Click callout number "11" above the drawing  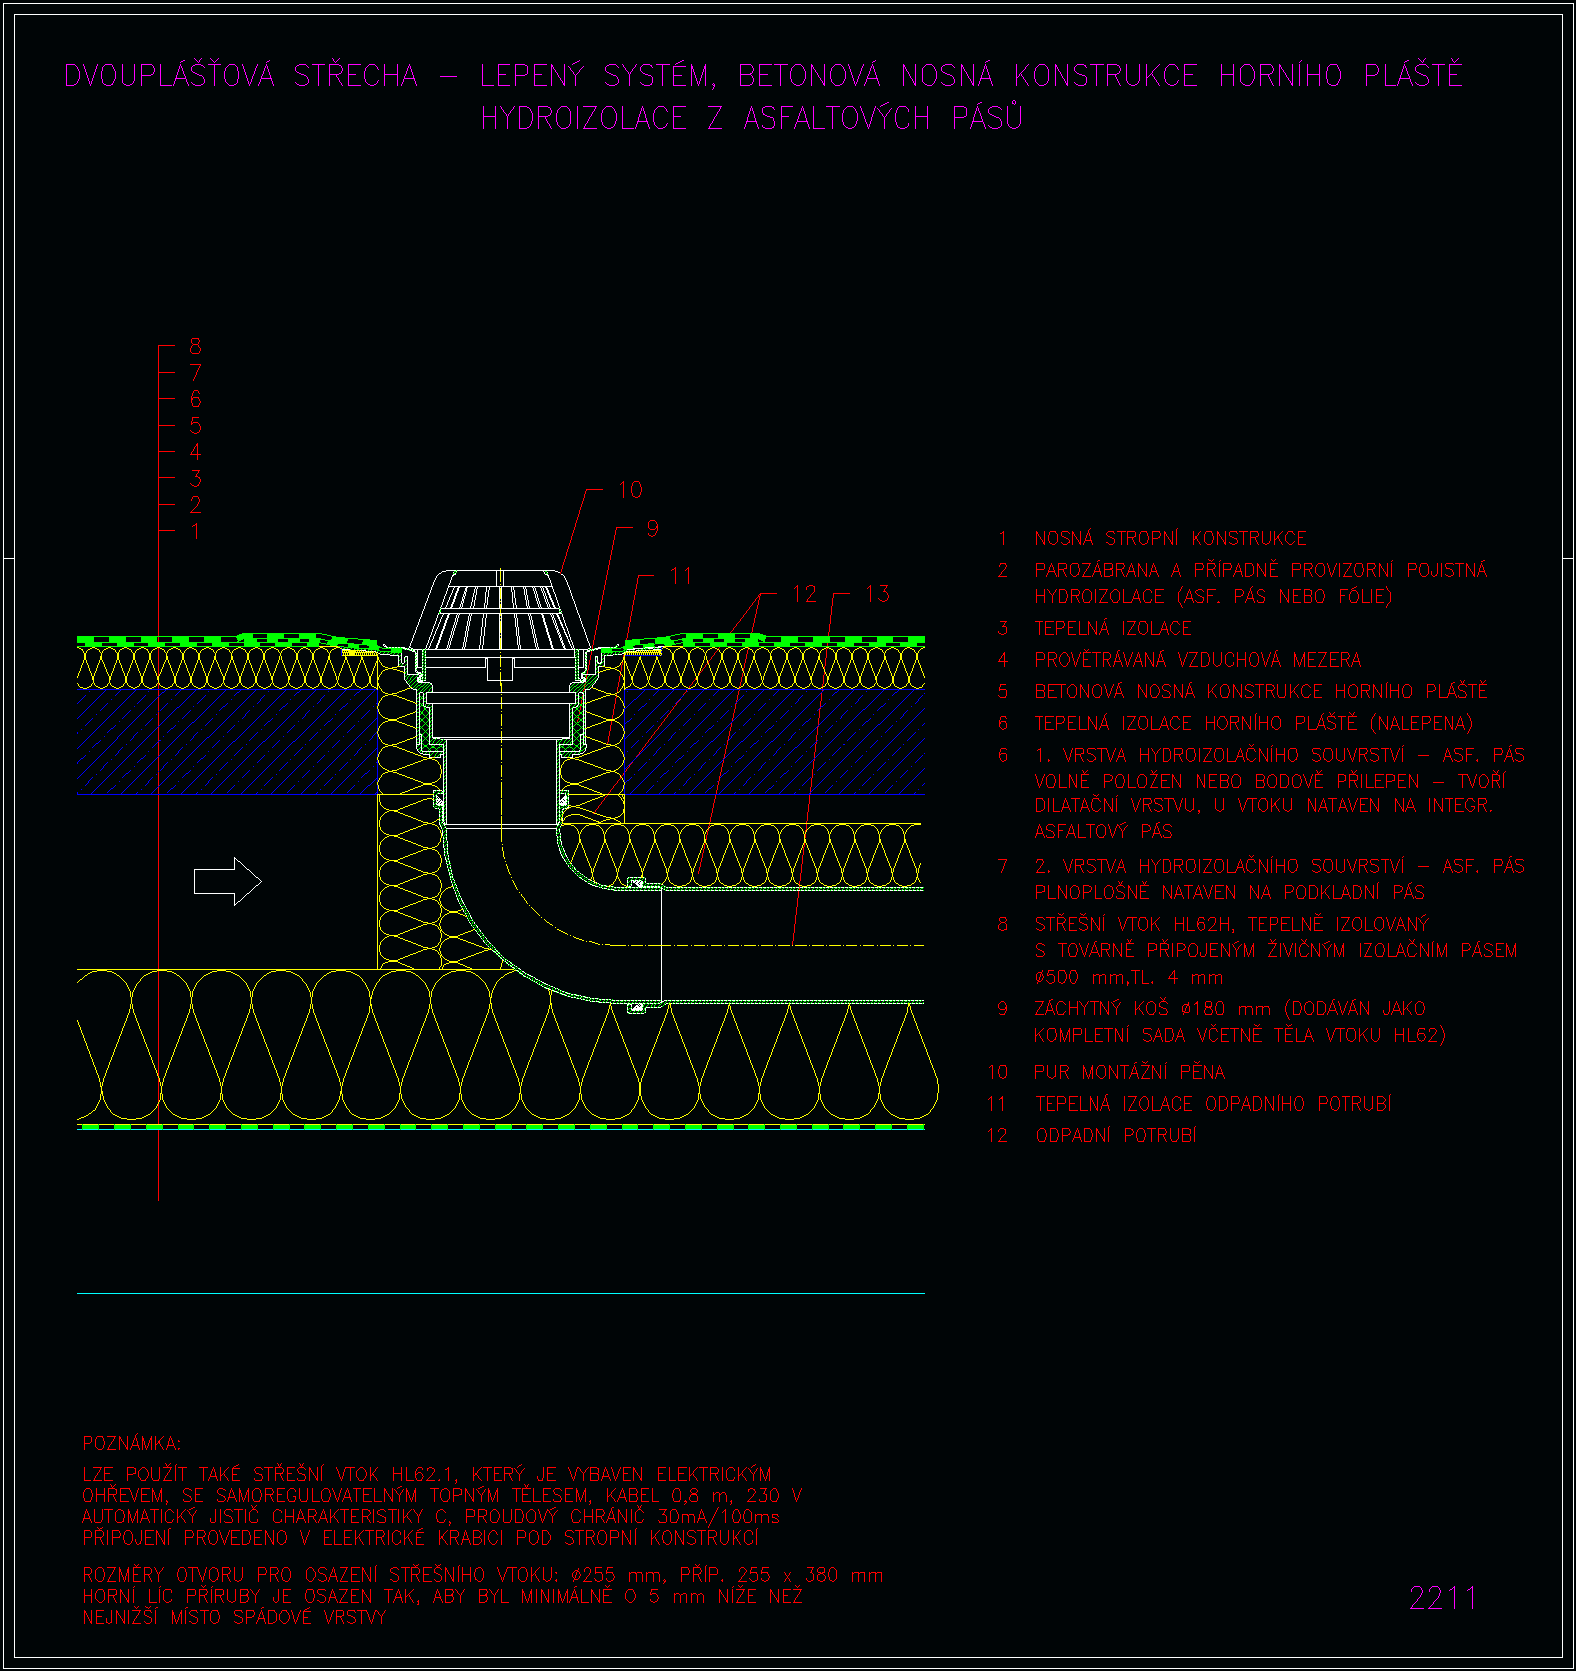click(681, 575)
